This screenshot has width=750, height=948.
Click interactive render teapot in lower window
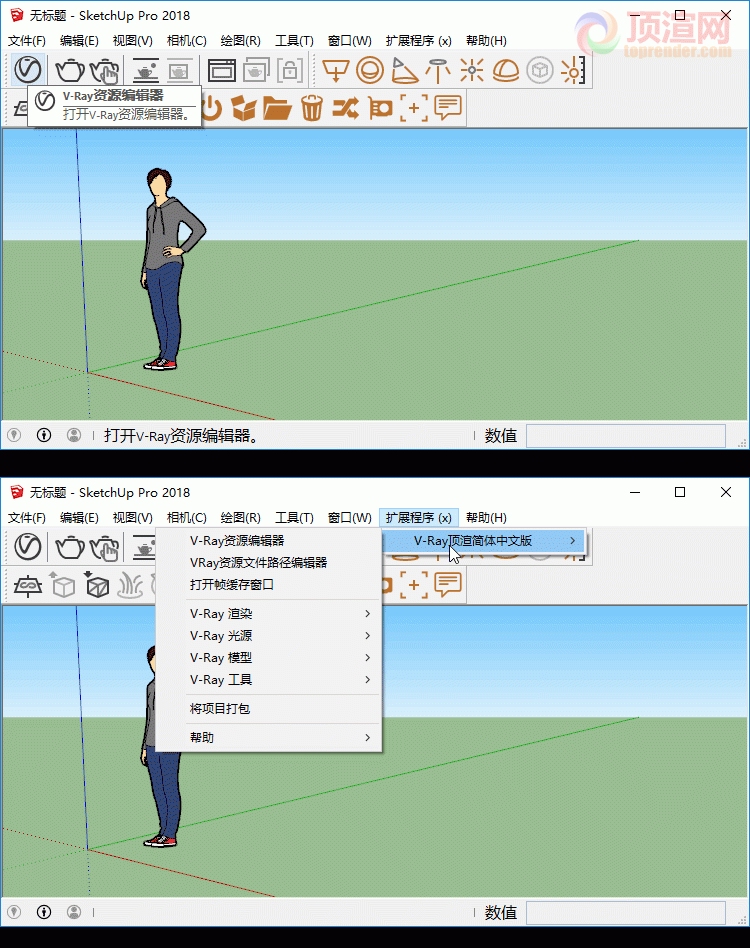[x=105, y=547]
